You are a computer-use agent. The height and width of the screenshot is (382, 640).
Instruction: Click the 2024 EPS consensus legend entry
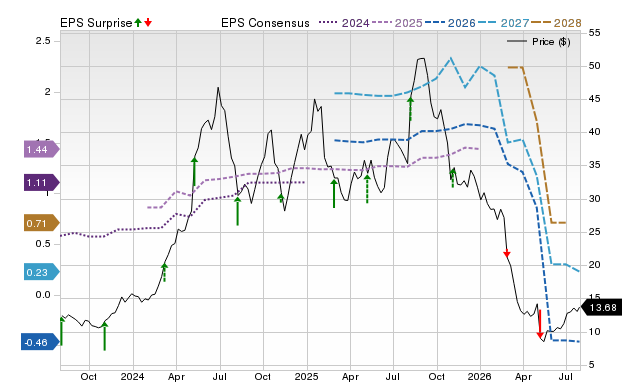click(x=344, y=23)
